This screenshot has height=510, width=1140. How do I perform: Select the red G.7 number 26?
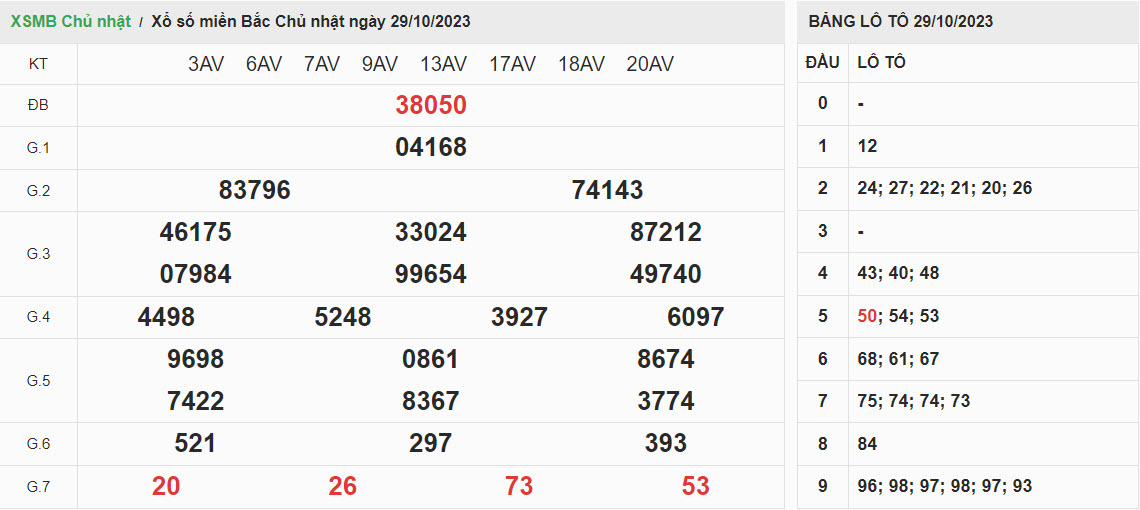tap(342, 486)
